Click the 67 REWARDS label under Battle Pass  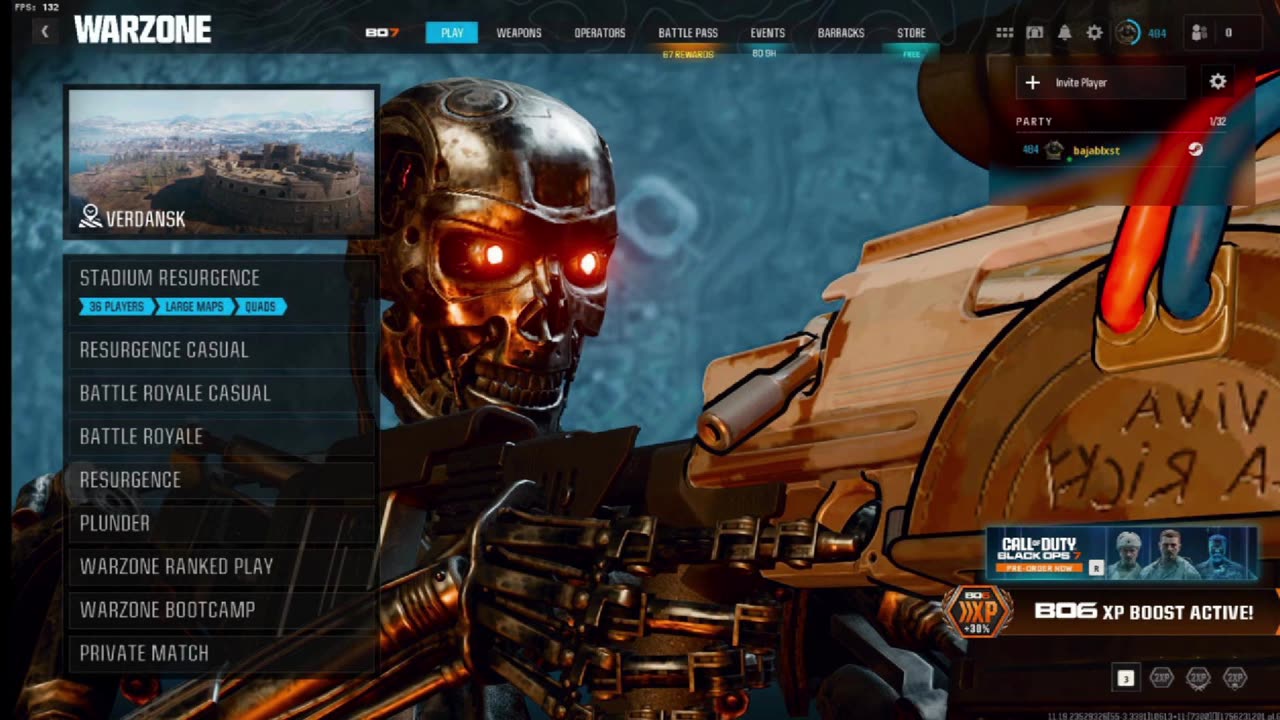click(x=688, y=54)
